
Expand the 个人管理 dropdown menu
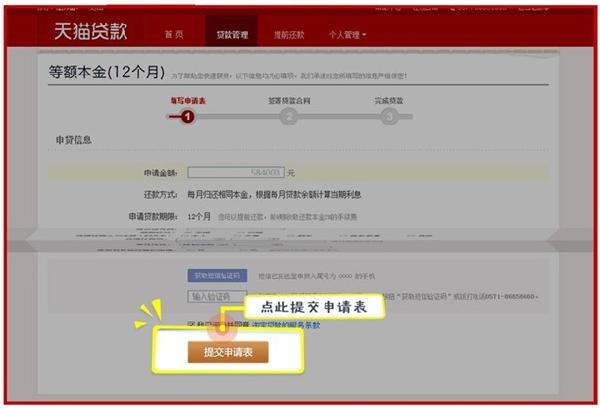click(347, 35)
